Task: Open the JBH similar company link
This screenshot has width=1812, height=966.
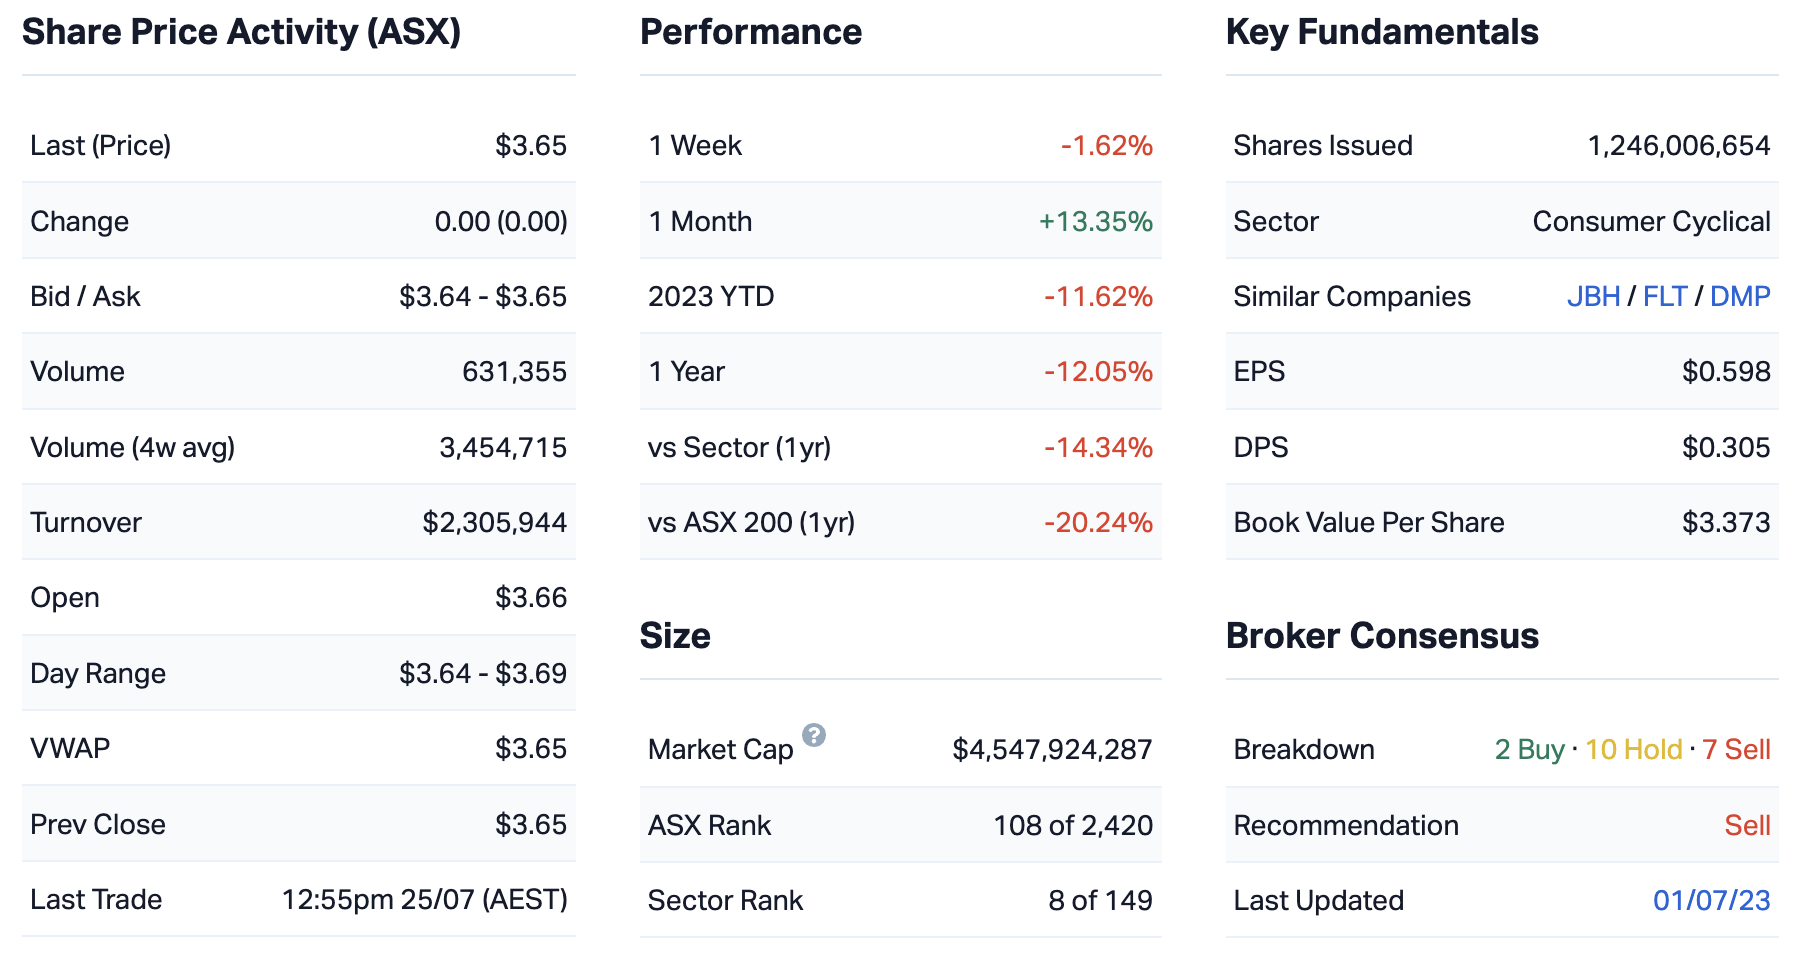Action: pos(1593,297)
